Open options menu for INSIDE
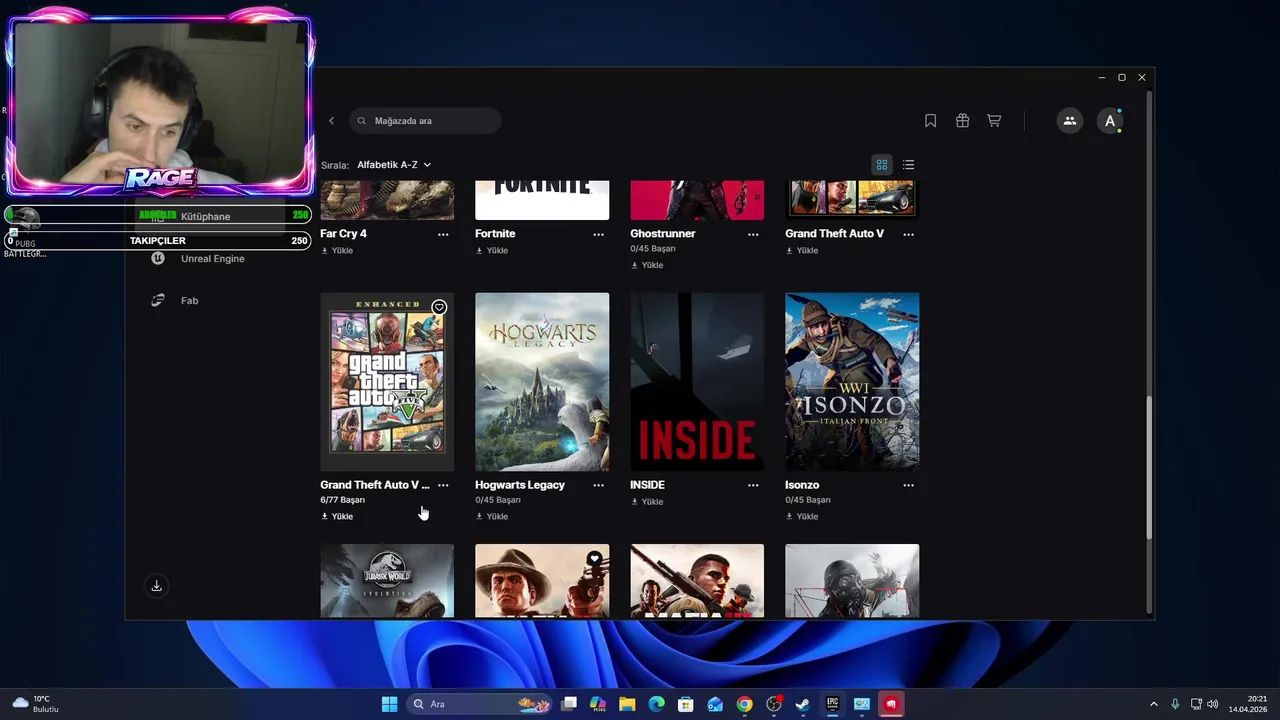This screenshot has width=1280, height=720. pyautogui.click(x=753, y=485)
